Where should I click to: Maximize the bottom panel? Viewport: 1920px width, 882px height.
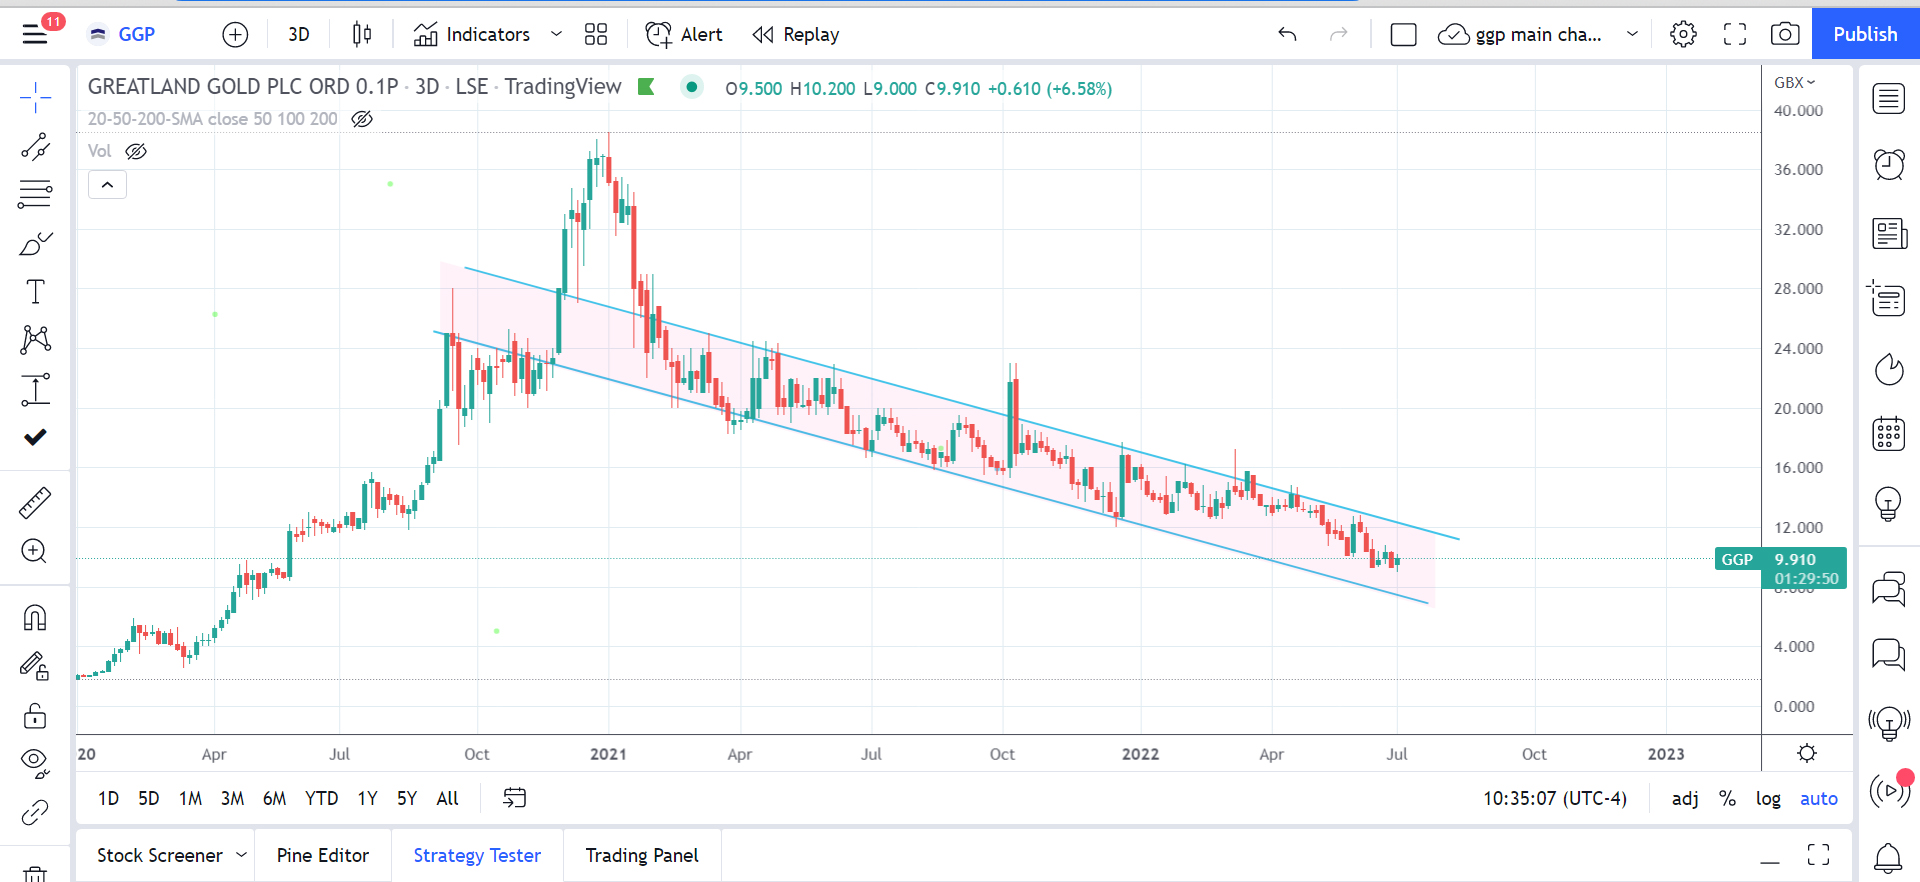(x=1818, y=855)
